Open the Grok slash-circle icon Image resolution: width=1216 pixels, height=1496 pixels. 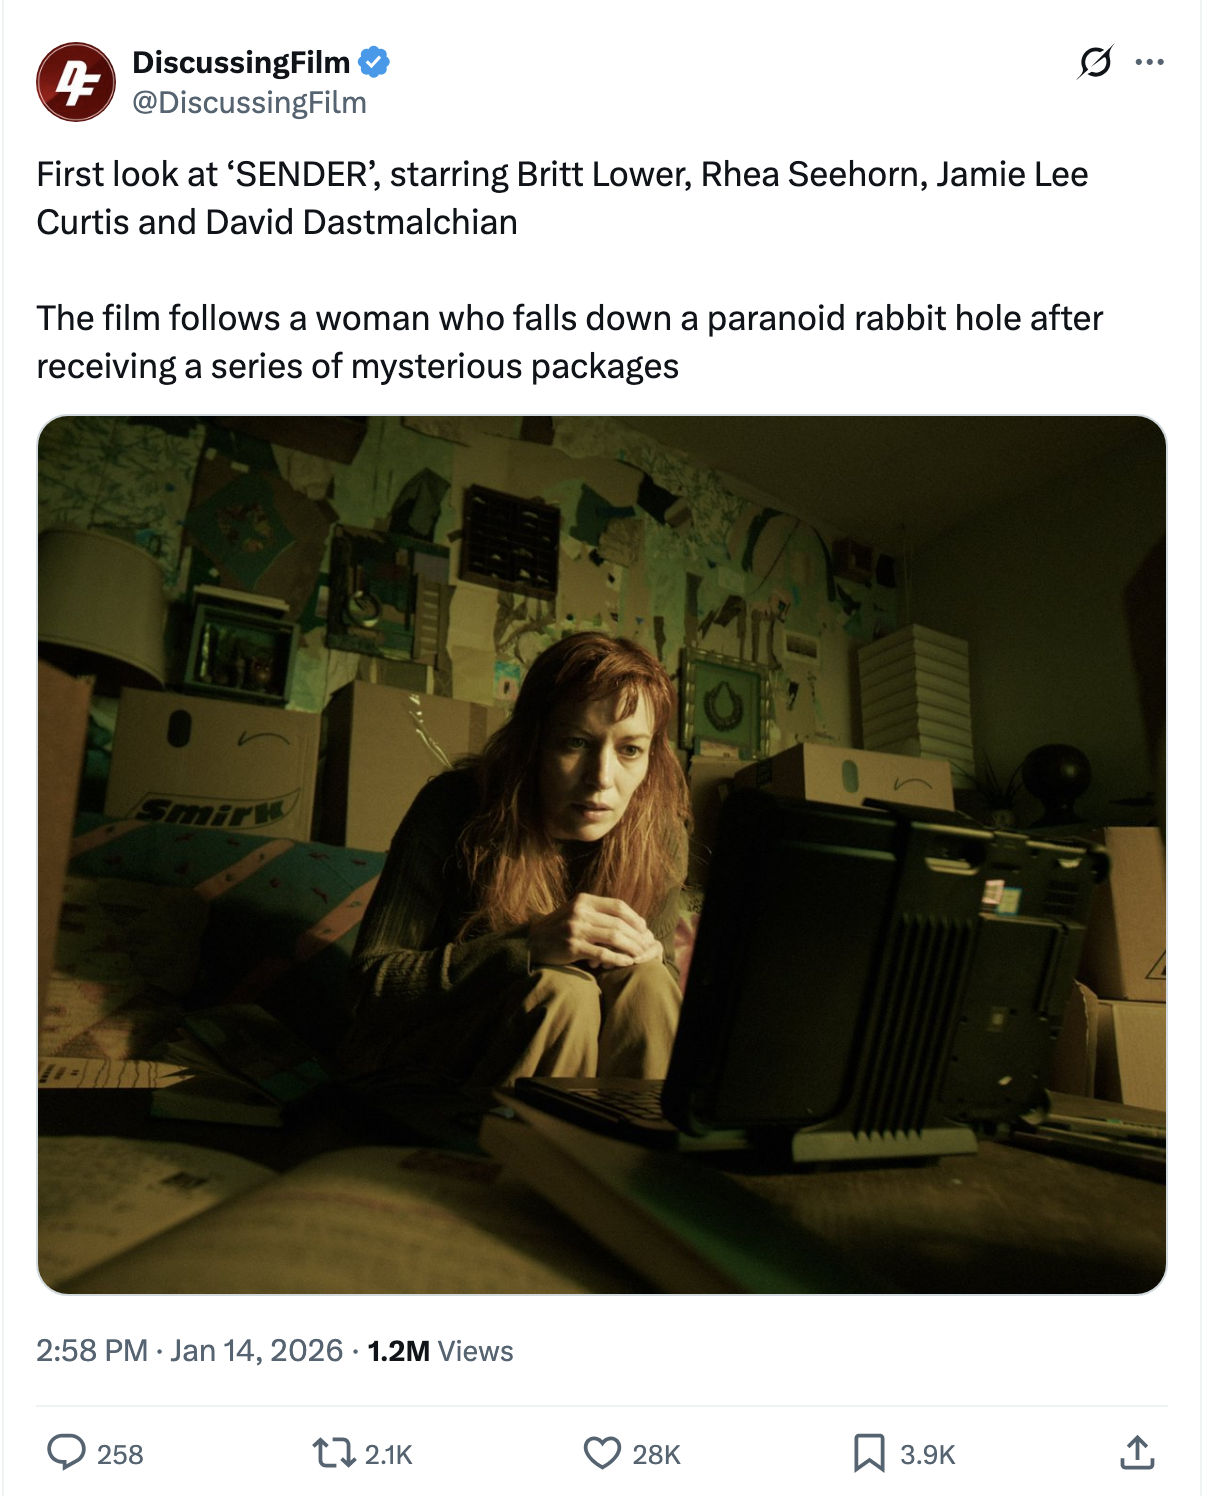pos(1095,62)
